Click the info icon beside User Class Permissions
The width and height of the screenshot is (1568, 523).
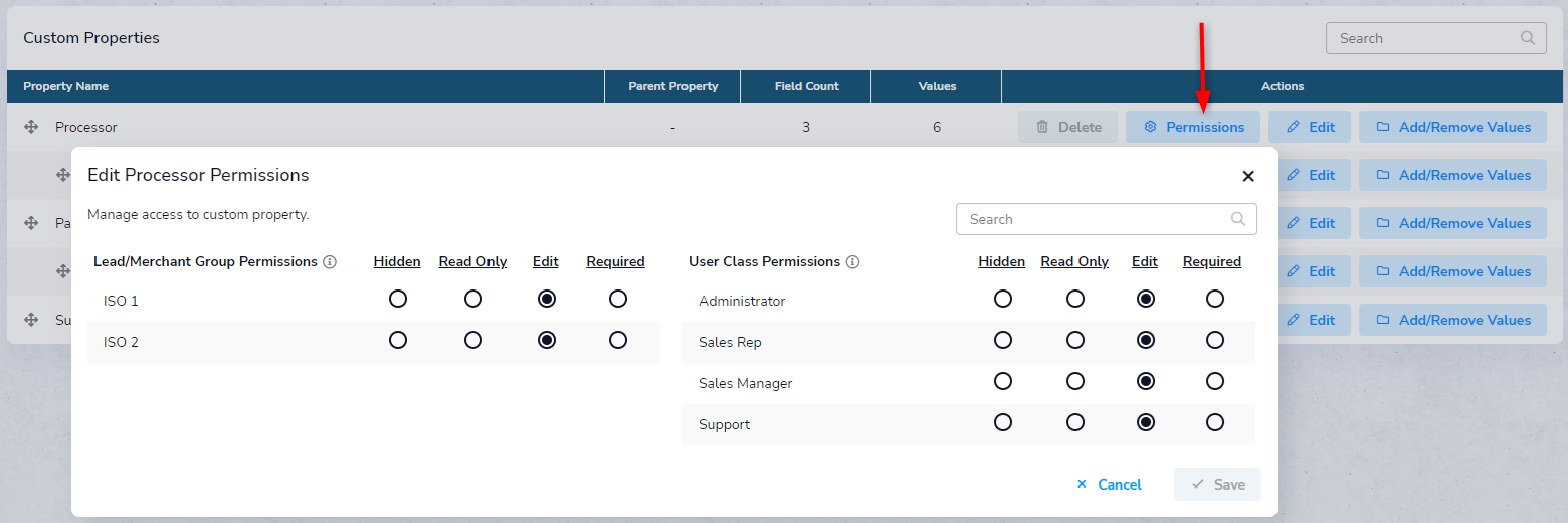(x=852, y=262)
